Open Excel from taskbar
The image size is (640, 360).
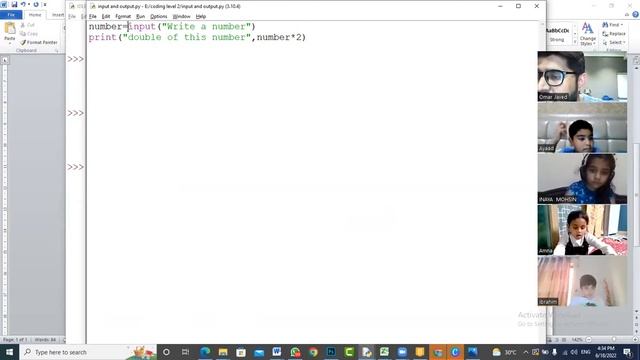(x=384, y=352)
